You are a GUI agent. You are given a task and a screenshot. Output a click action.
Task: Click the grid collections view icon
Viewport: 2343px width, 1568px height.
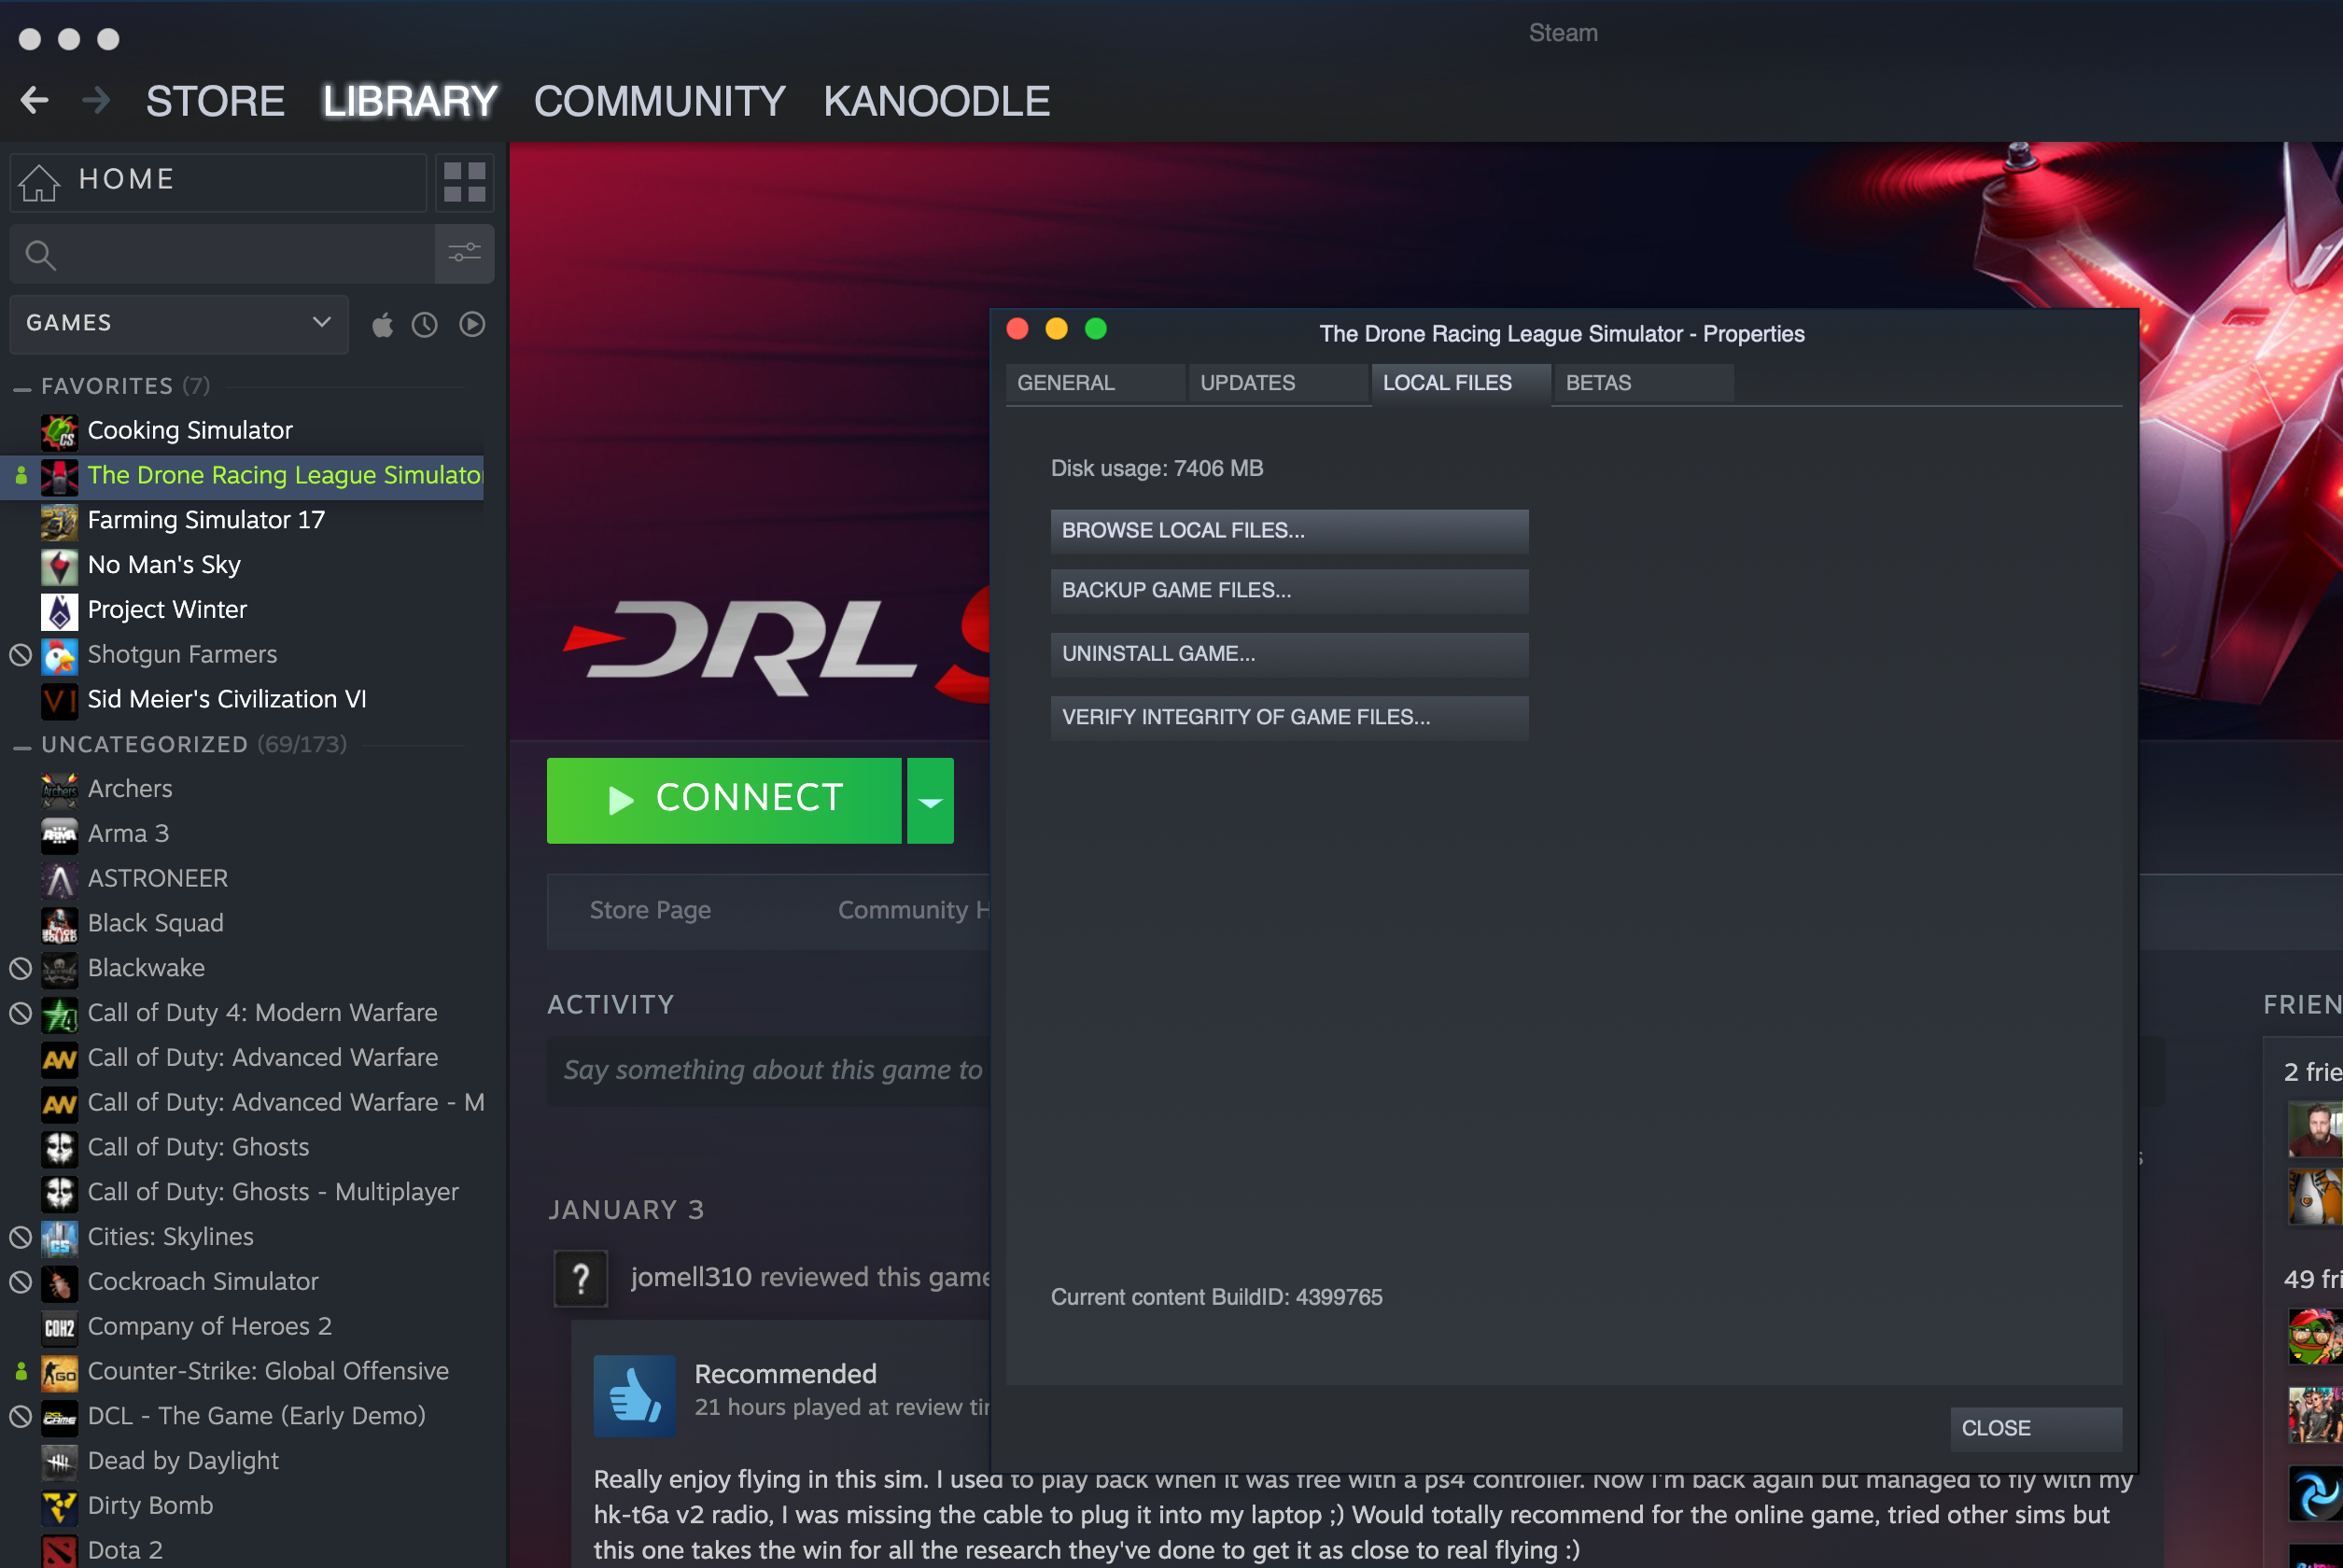464,182
